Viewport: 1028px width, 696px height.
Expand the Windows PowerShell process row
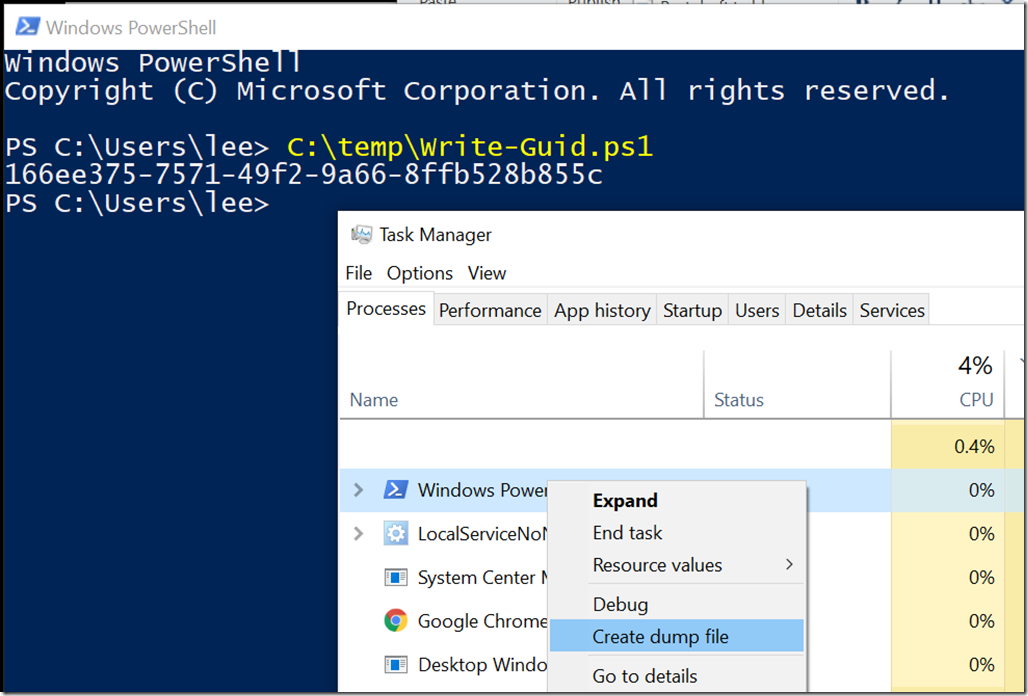point(358,490)
